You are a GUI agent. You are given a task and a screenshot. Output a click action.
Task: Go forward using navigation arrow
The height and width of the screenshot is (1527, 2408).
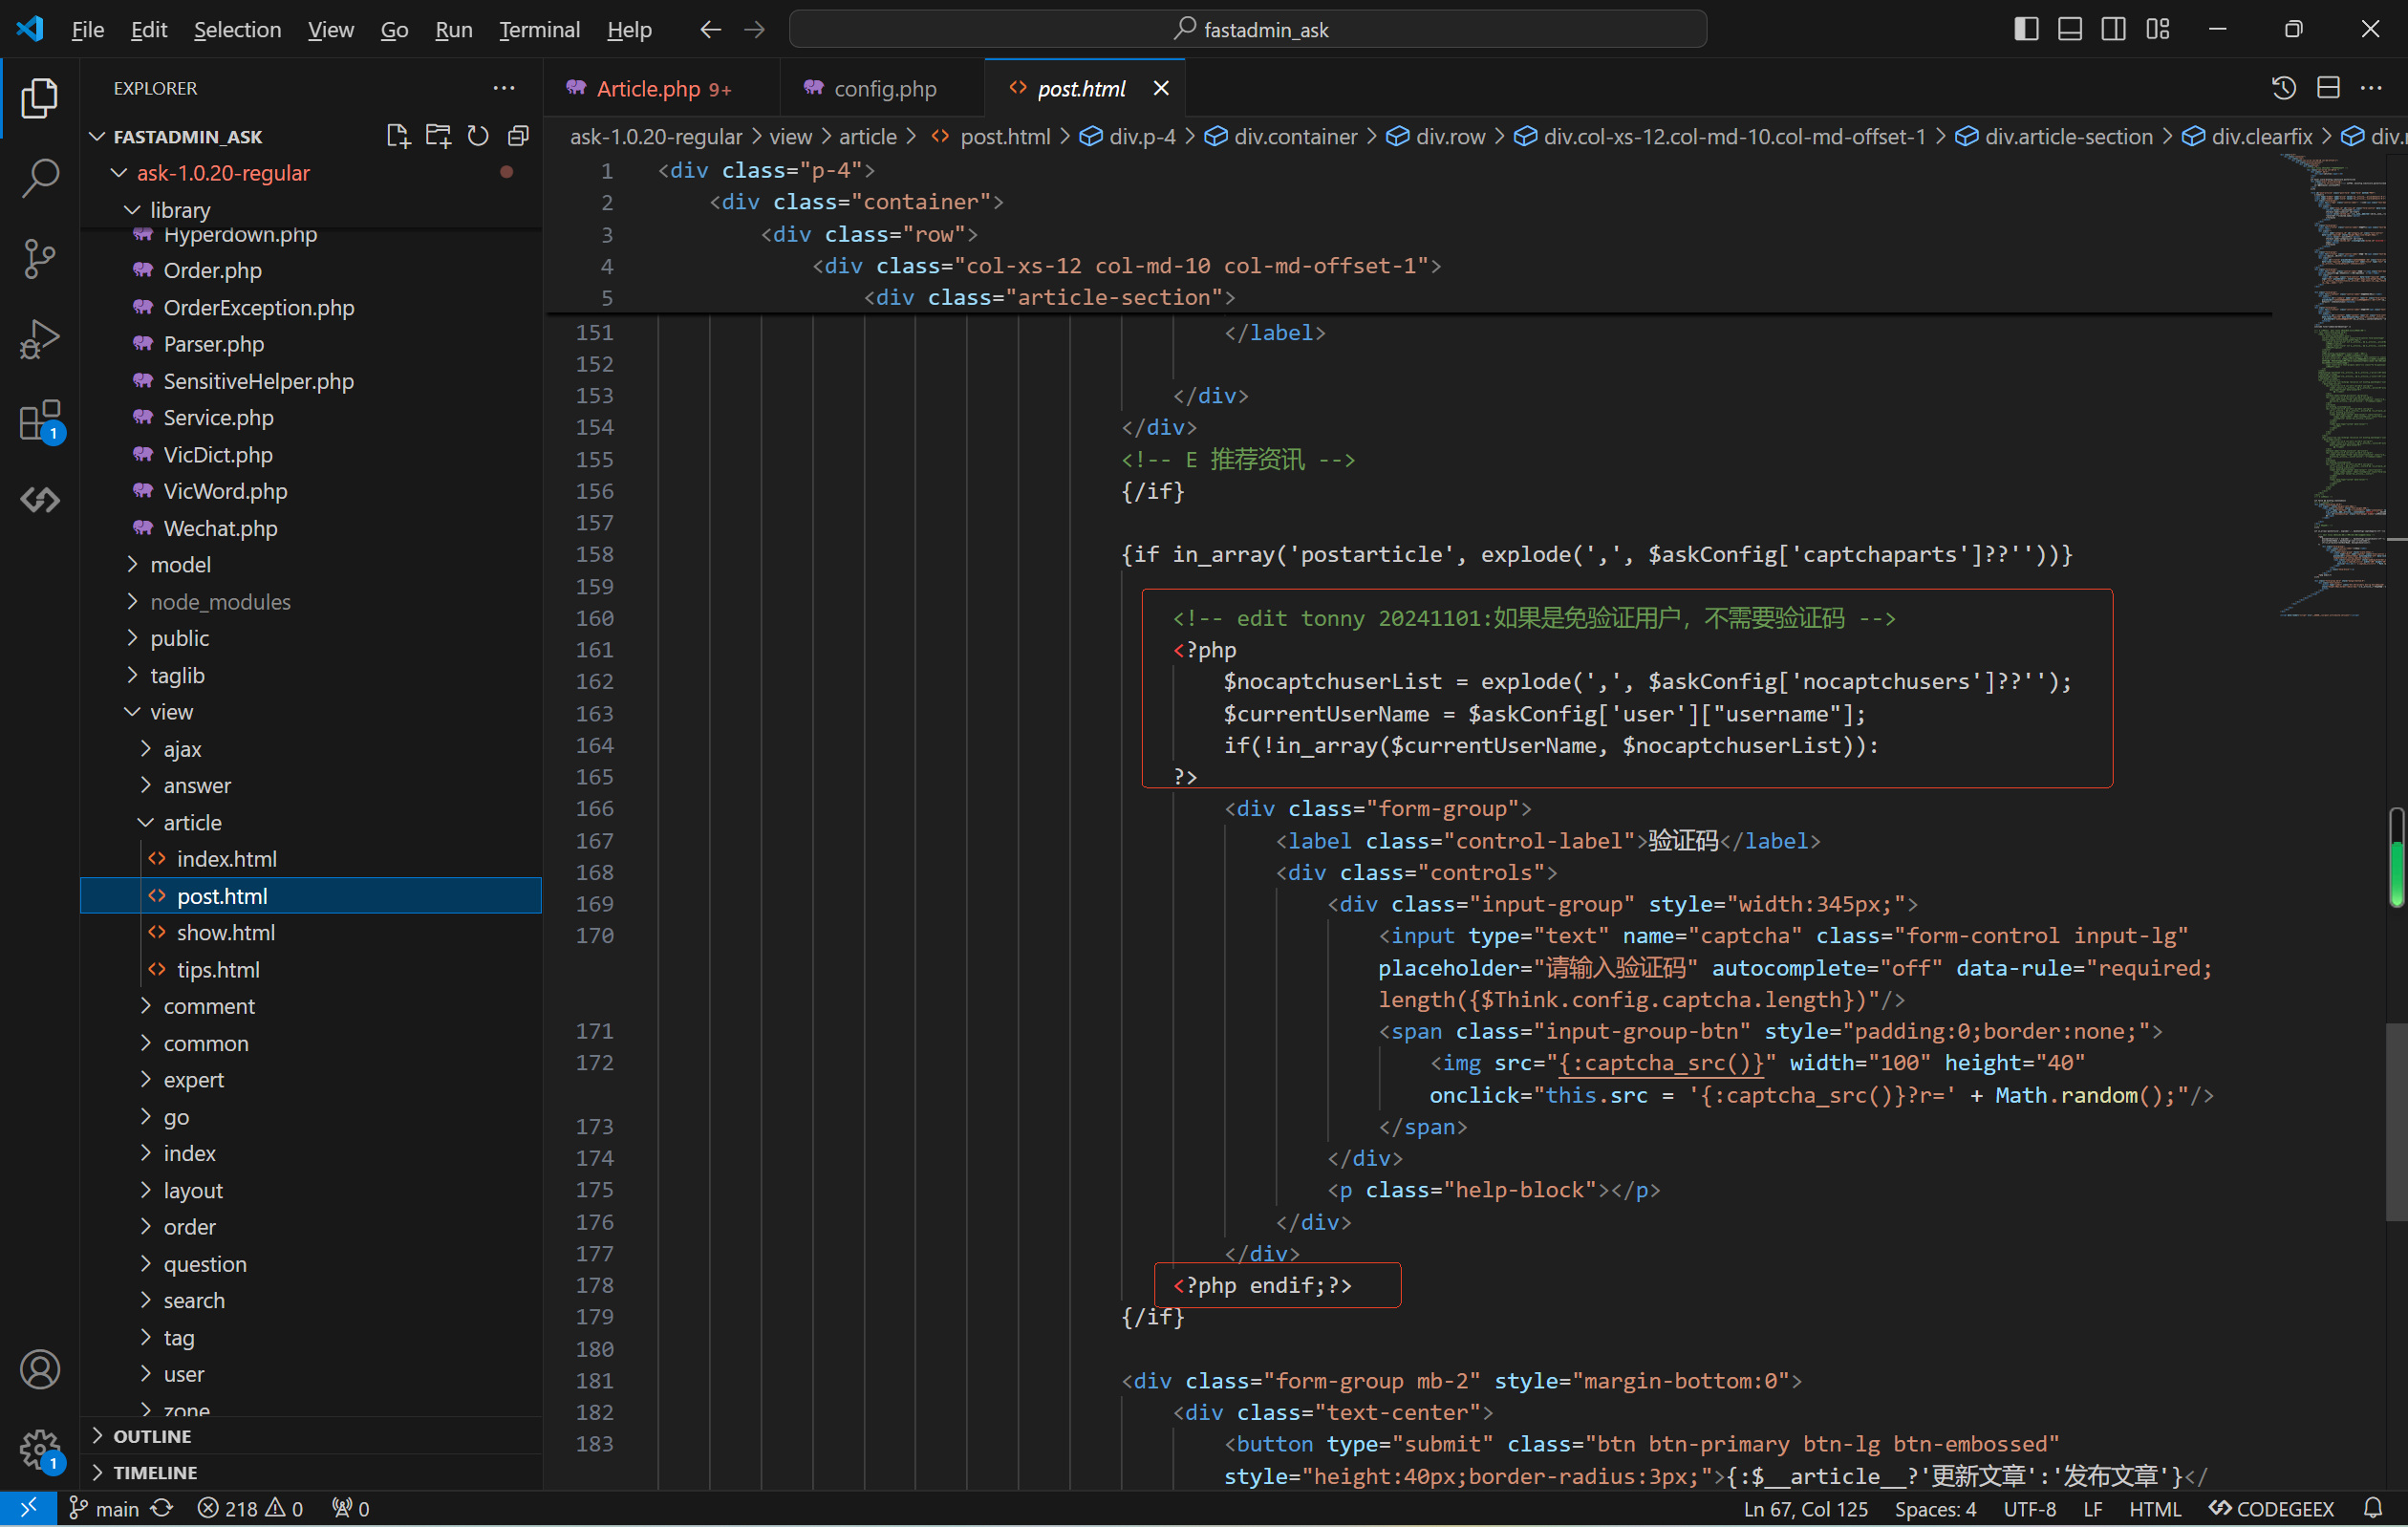point(755,30)
